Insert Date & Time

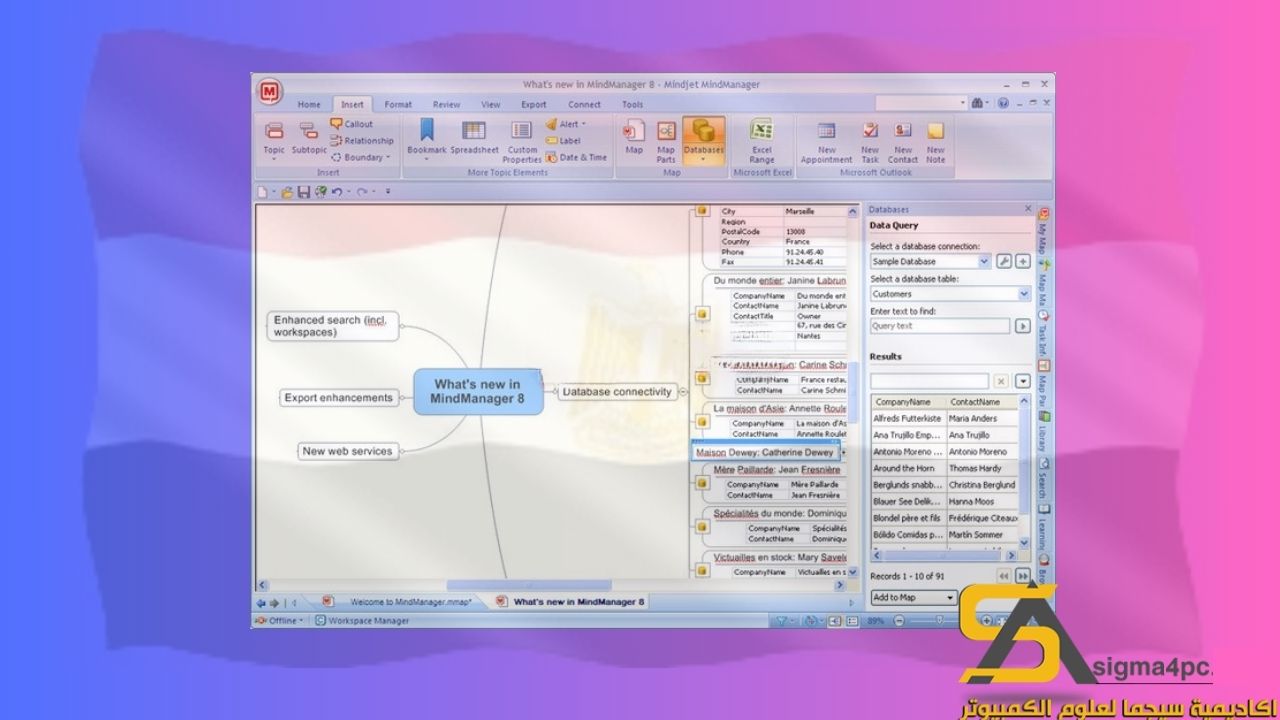[576, 157]
